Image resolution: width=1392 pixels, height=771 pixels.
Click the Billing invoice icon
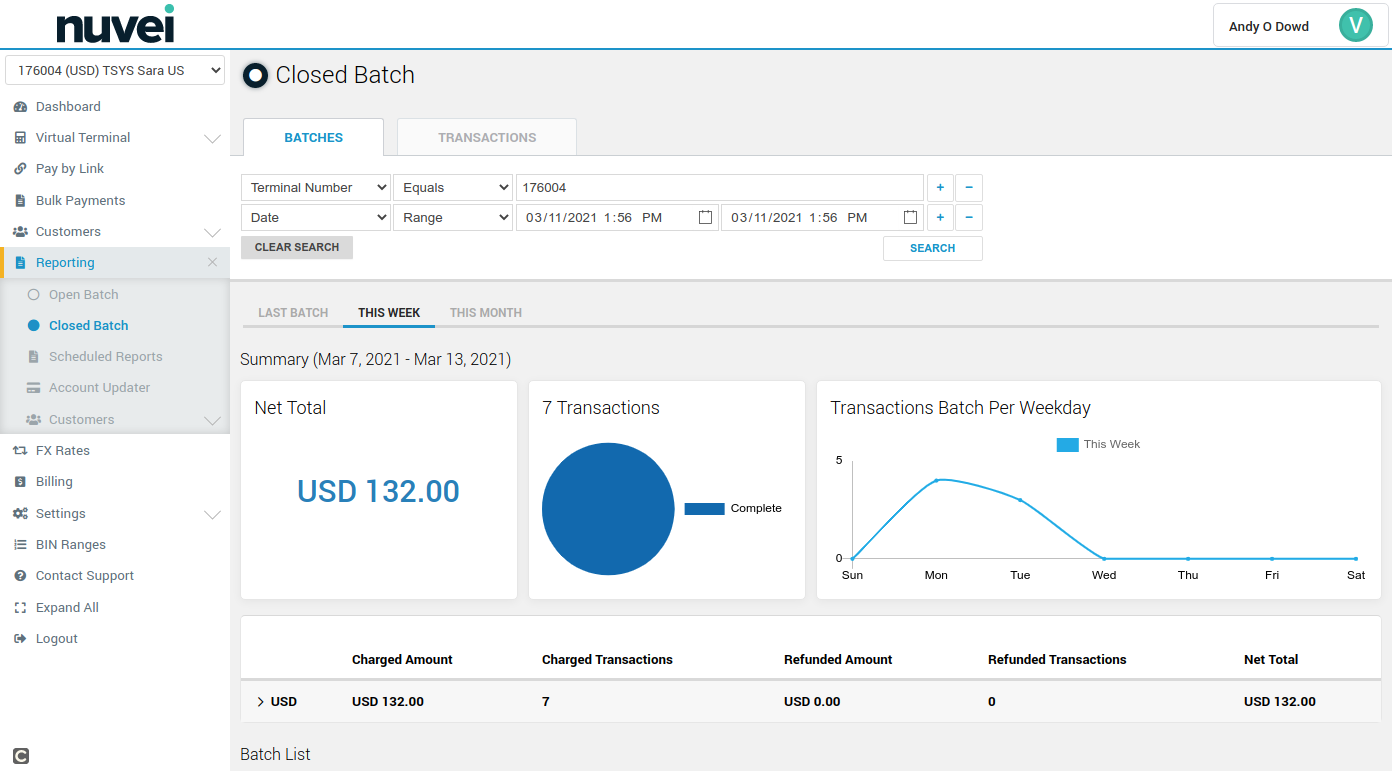(x=20, y=482)
